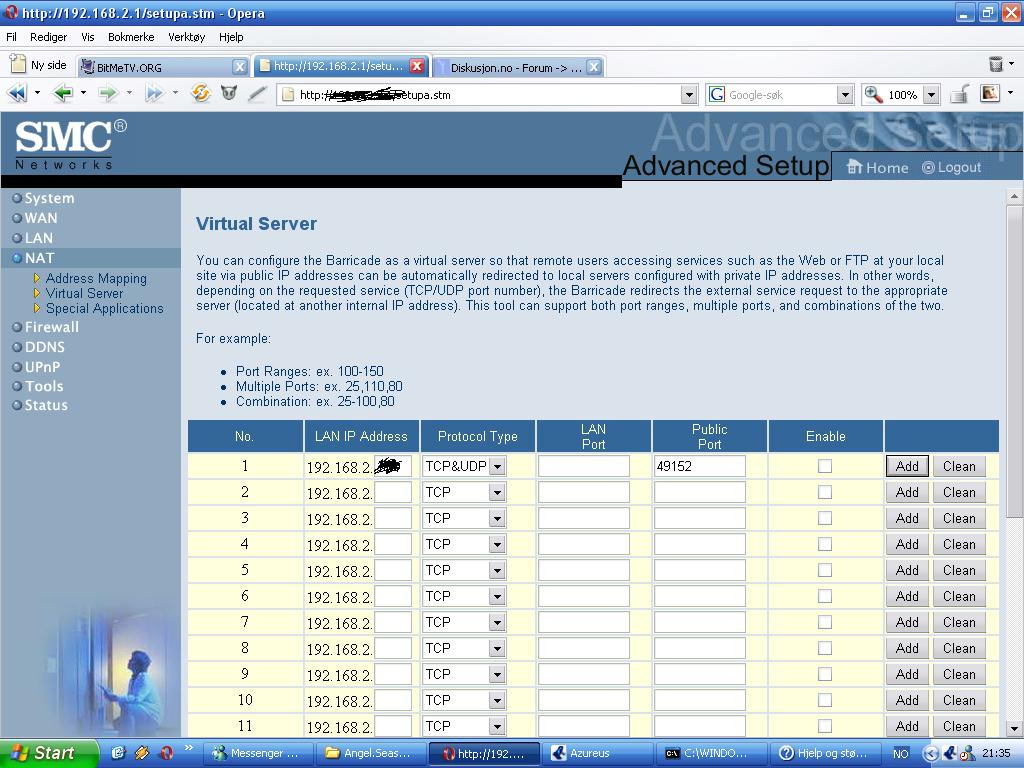Go back with the green Back arrow
This screenshot has height=768, width=1024.
click(63, 94)
